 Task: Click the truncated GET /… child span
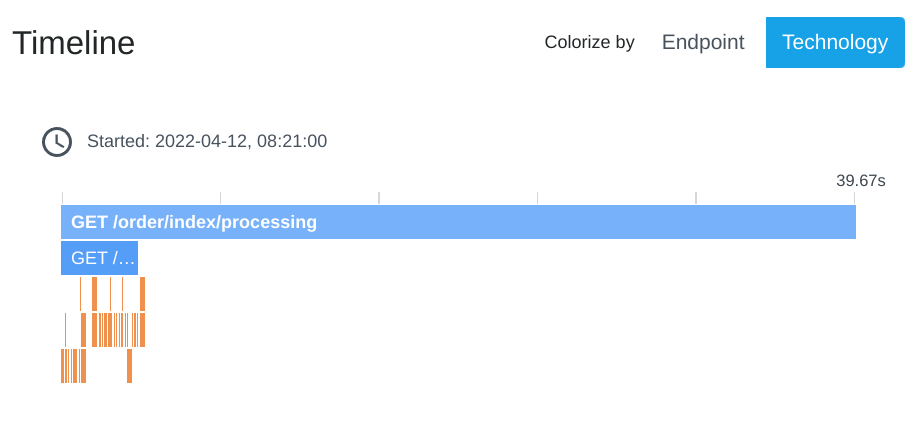pos(99,258)
